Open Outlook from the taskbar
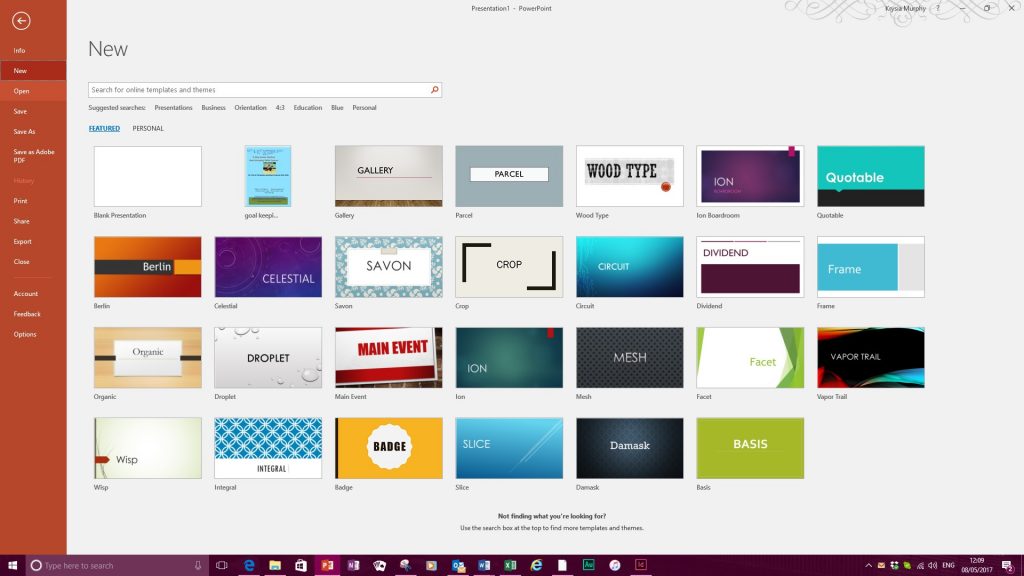 [x=458, y=565]
